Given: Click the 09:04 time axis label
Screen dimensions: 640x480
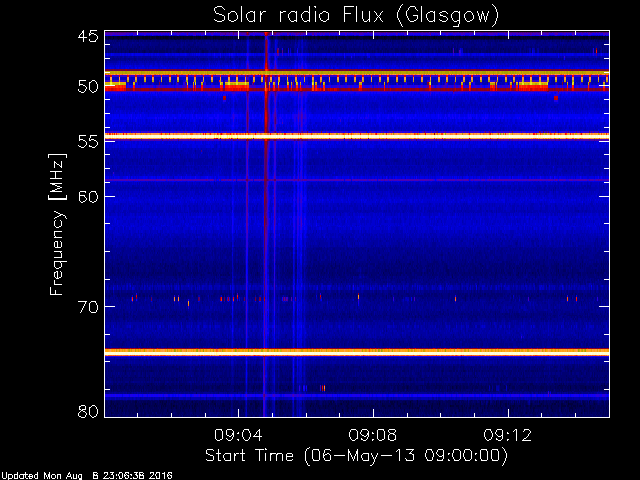Looking at the screenshot, I should pyautogui.click(x=238, y=435).
